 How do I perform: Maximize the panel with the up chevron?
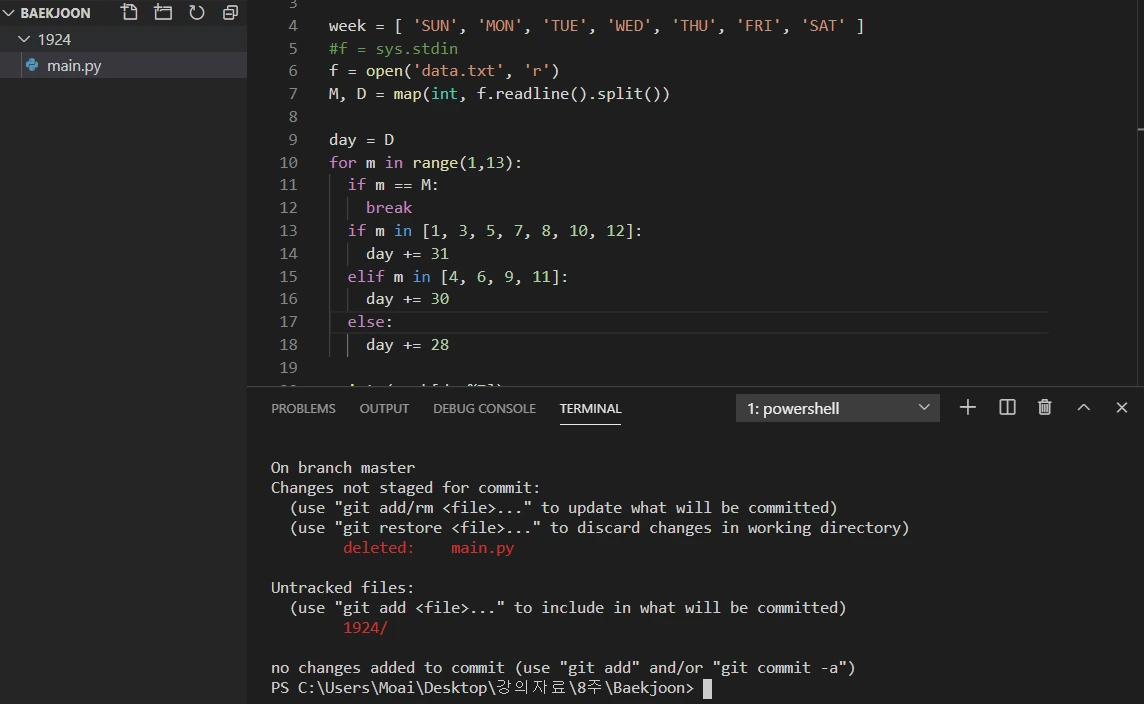1083,407
